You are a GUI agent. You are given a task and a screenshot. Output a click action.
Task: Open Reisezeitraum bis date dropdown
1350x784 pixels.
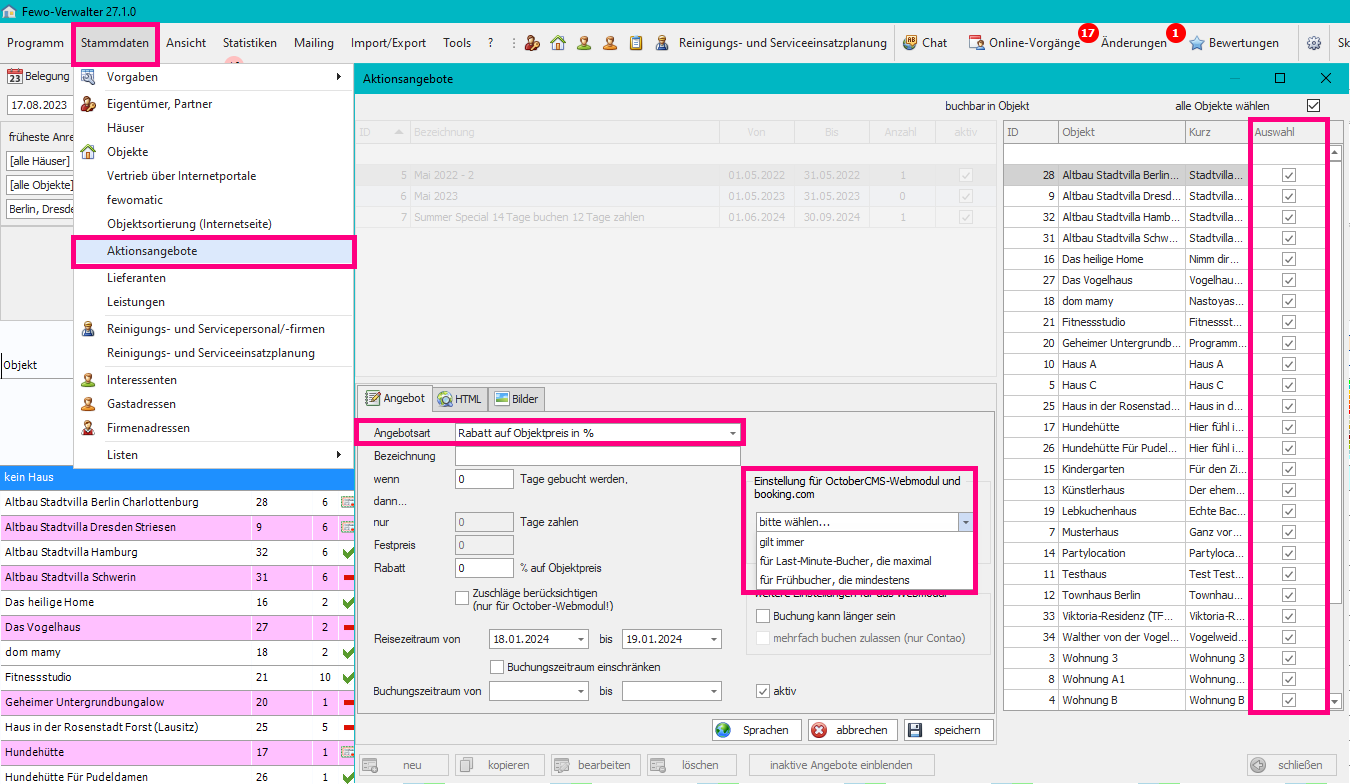point(713,639)
